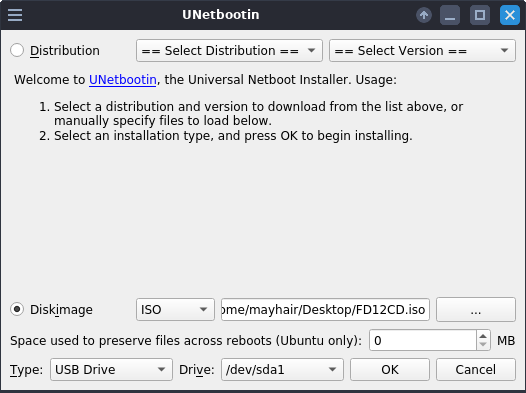The height and width of the screenshot is (393, 526).
Task: Select the Diskimage radio button
Action: point(17,309)
